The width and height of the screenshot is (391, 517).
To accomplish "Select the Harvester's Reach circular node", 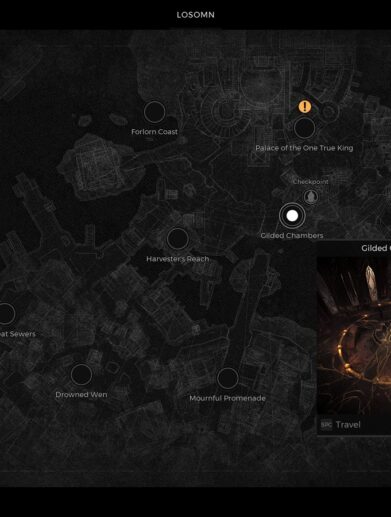I will pyautogui.click(x=178, y=239).
